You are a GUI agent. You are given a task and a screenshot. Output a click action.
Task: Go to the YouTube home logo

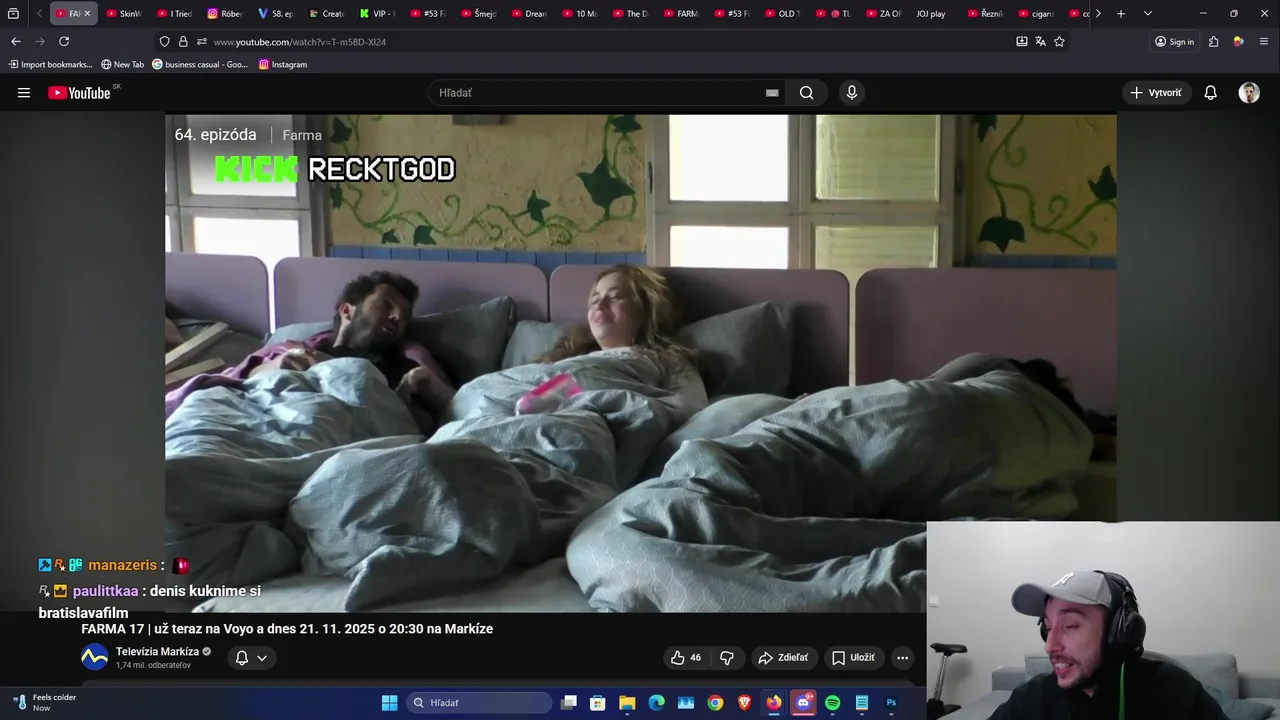point(80,93)
